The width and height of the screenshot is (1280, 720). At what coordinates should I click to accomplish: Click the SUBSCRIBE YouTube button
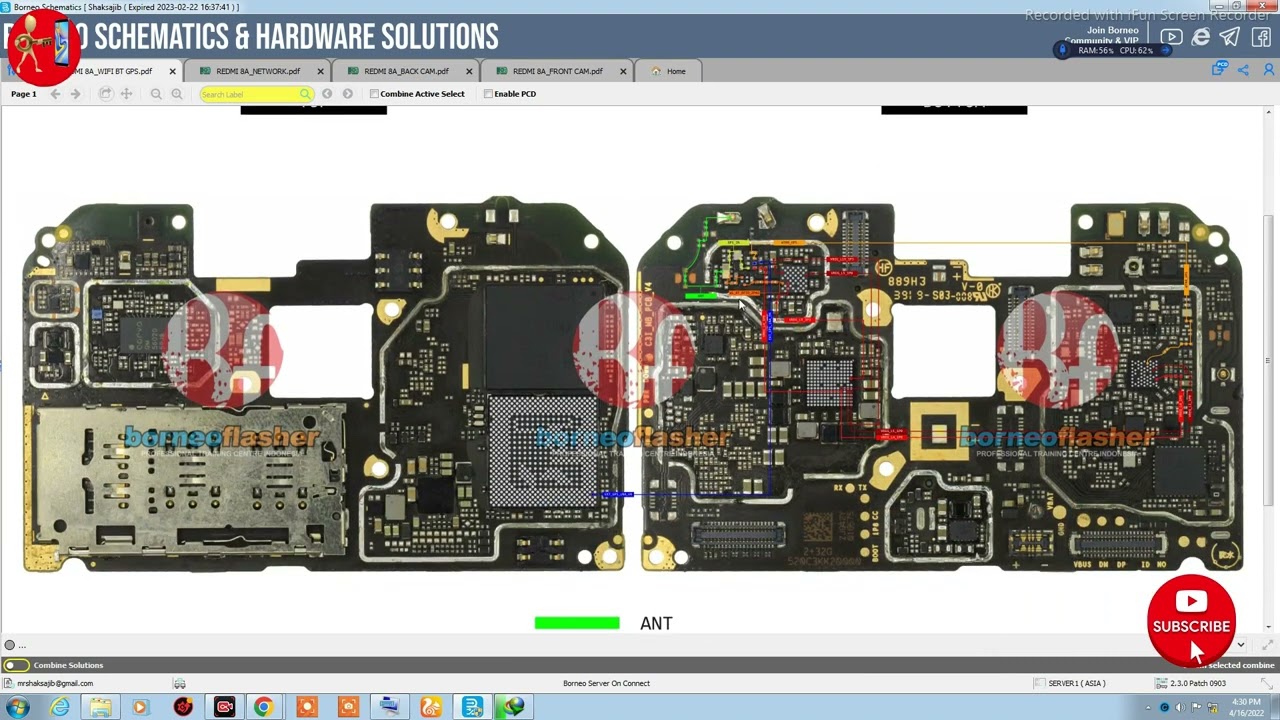click(1191, 621)
